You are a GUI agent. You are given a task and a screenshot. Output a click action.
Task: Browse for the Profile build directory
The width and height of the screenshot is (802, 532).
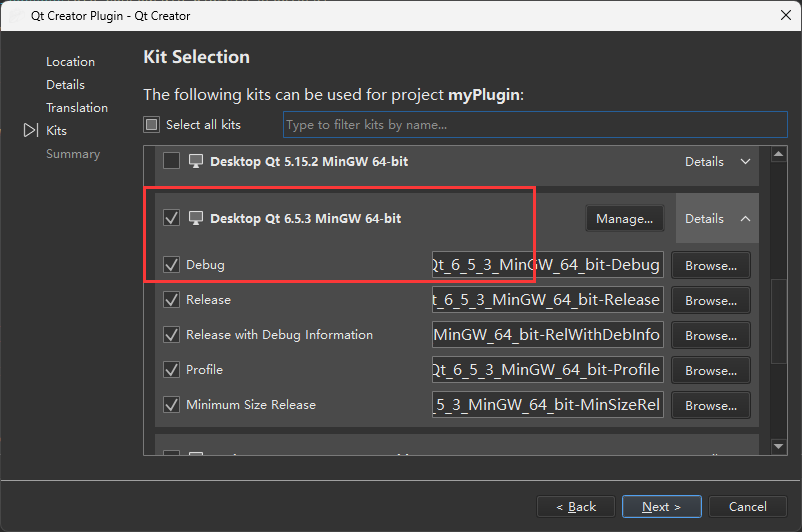coord(711,370)
